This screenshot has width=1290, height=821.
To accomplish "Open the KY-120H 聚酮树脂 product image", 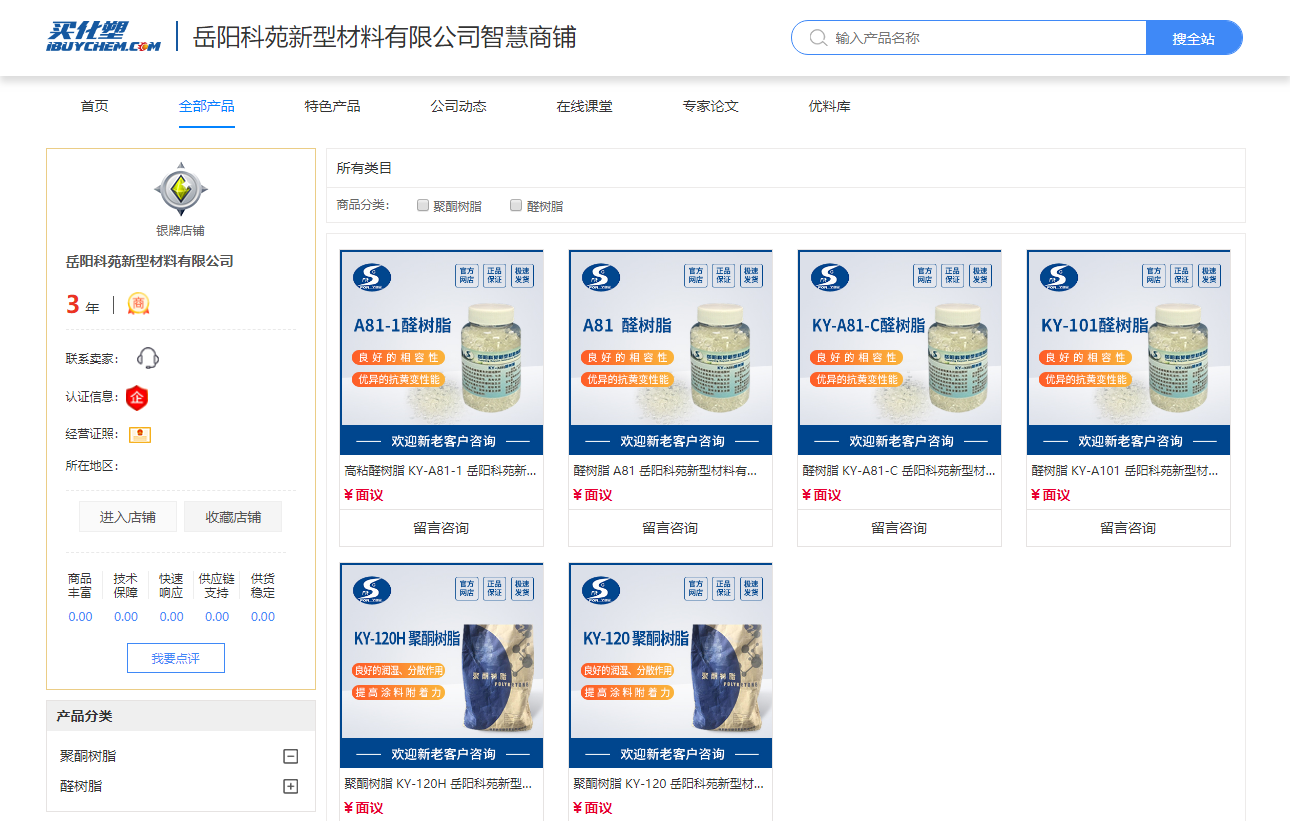I will pos(442,665).
